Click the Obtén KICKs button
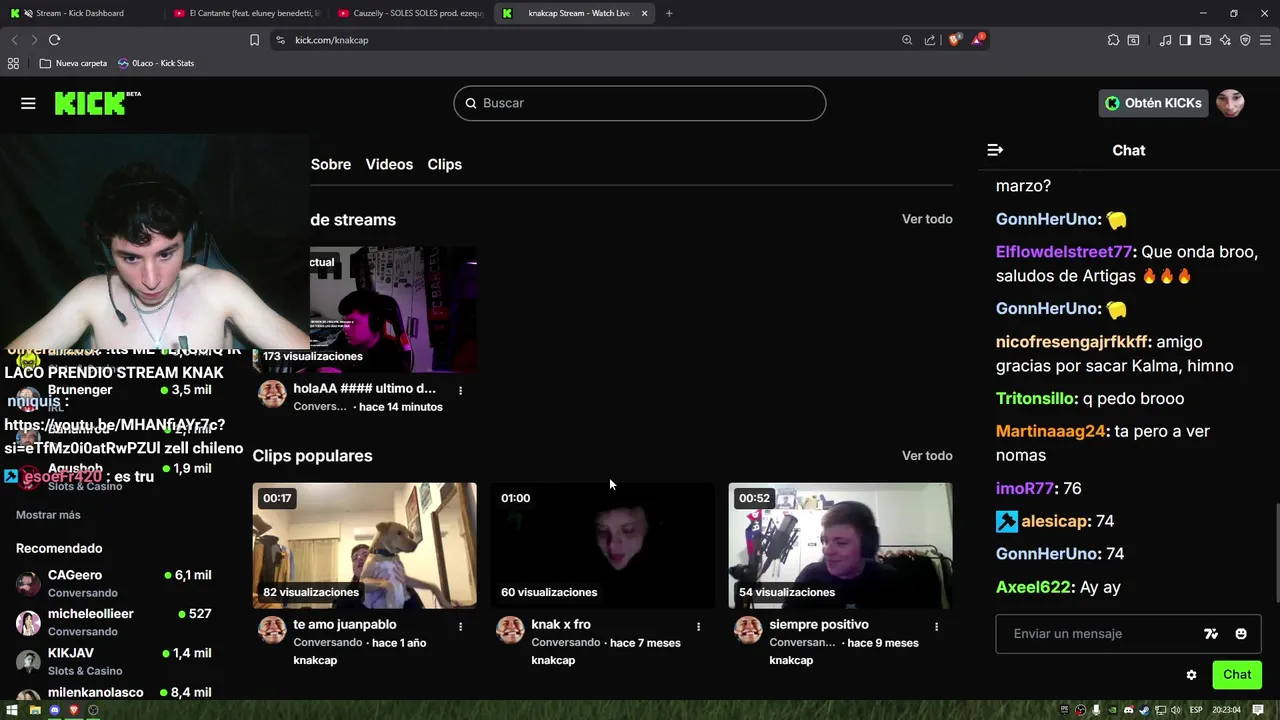Image resolution: width=1280 pixels, height=720 pixels. (1153, 103)
